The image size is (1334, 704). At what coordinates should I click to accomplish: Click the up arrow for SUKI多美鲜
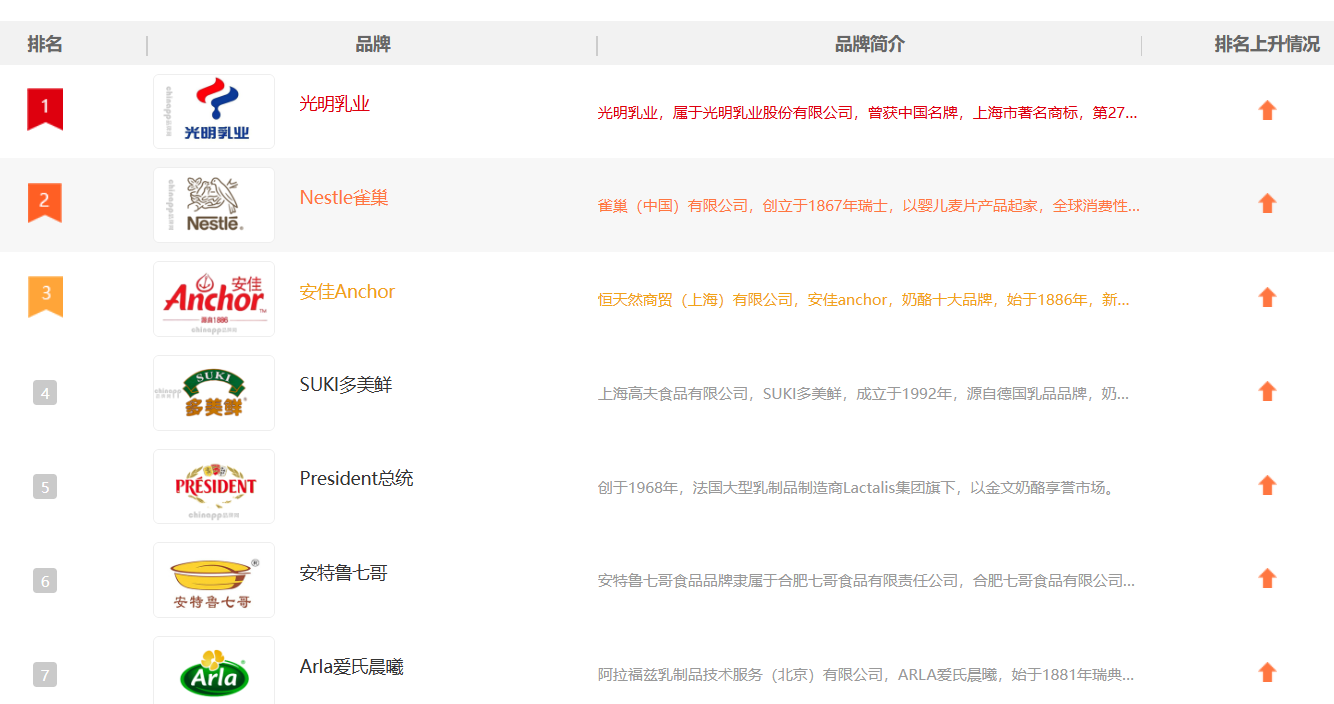1267,391
